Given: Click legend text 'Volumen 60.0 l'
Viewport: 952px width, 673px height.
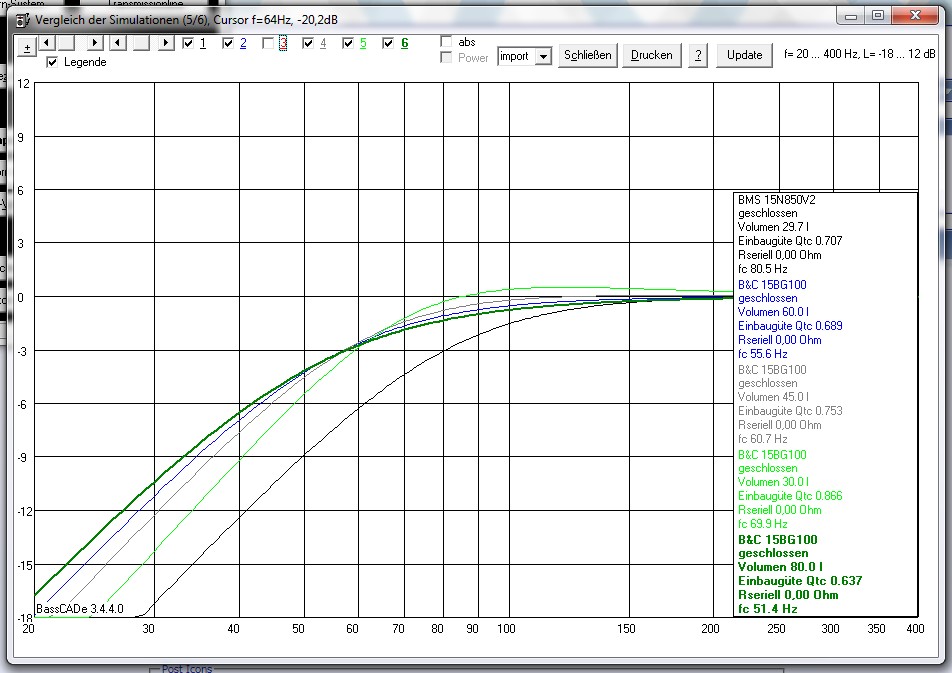Looking at the screenshot, I should click(774, 312).
